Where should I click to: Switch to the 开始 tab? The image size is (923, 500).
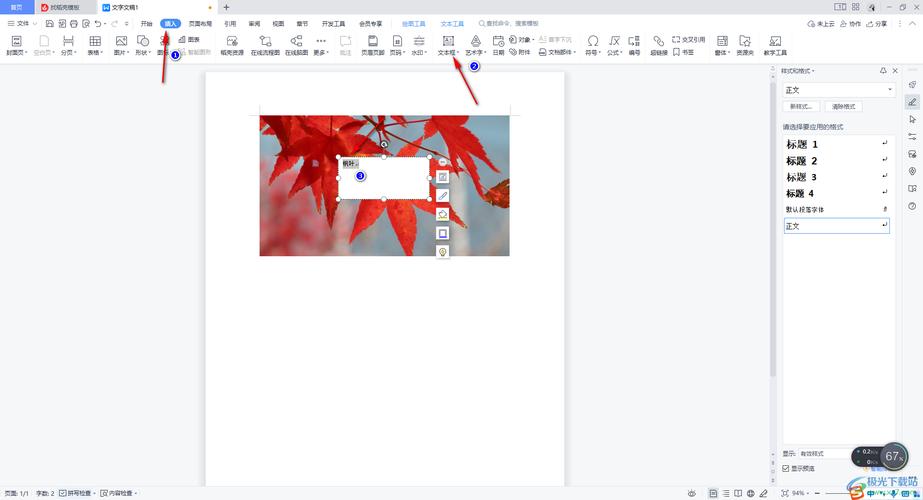point(147,24)
